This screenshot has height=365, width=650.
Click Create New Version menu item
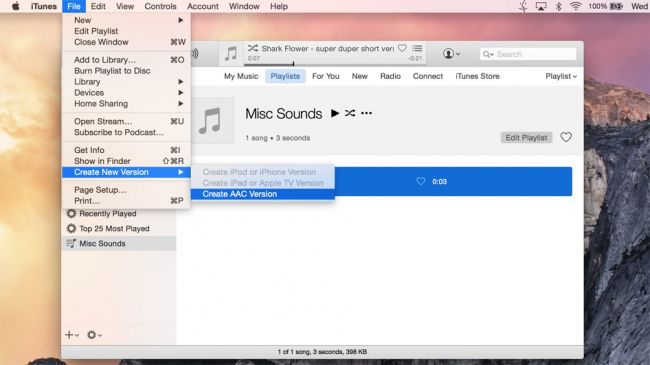tap(126, 172)
